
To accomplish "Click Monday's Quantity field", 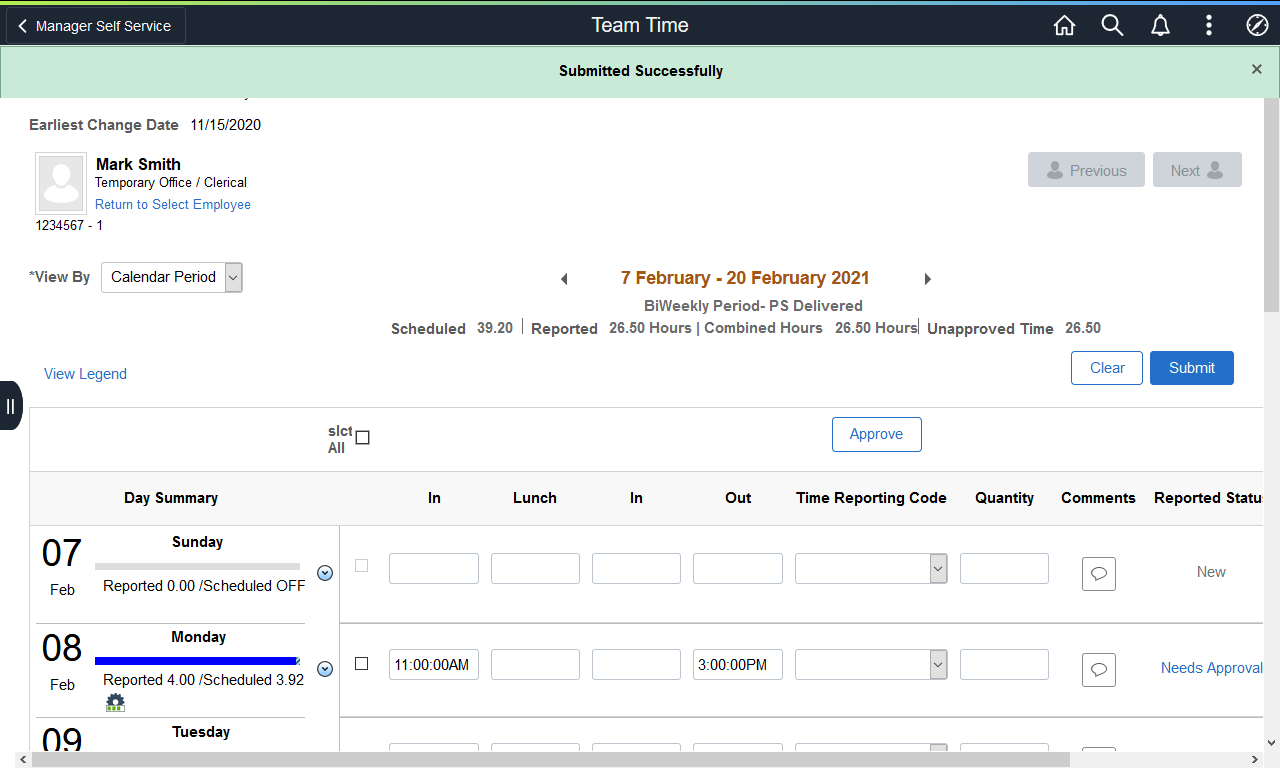I will click(1004, 664).
